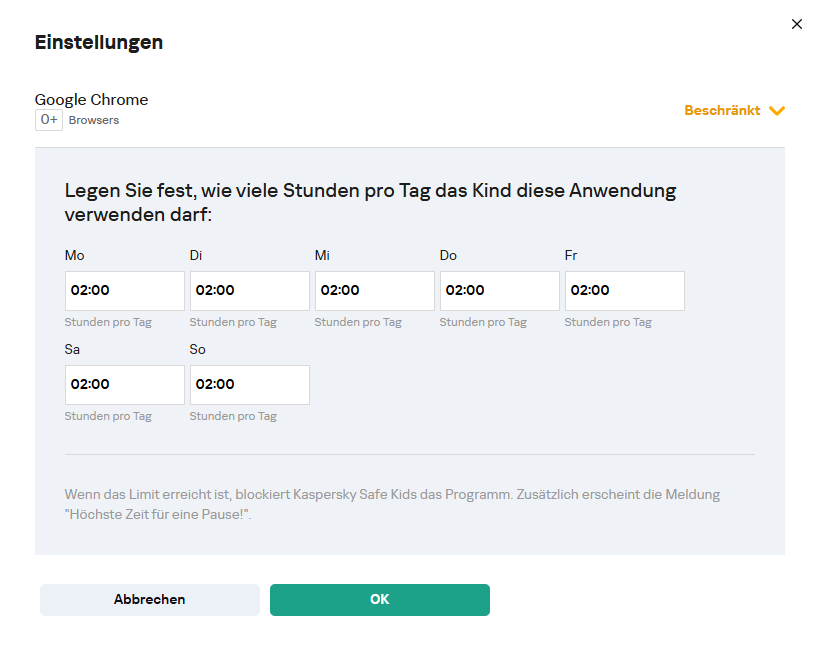Focus the Wednesday (Mi) hours input
The width and height of the screenshot is (819, 645).
[x=375, y=291]
